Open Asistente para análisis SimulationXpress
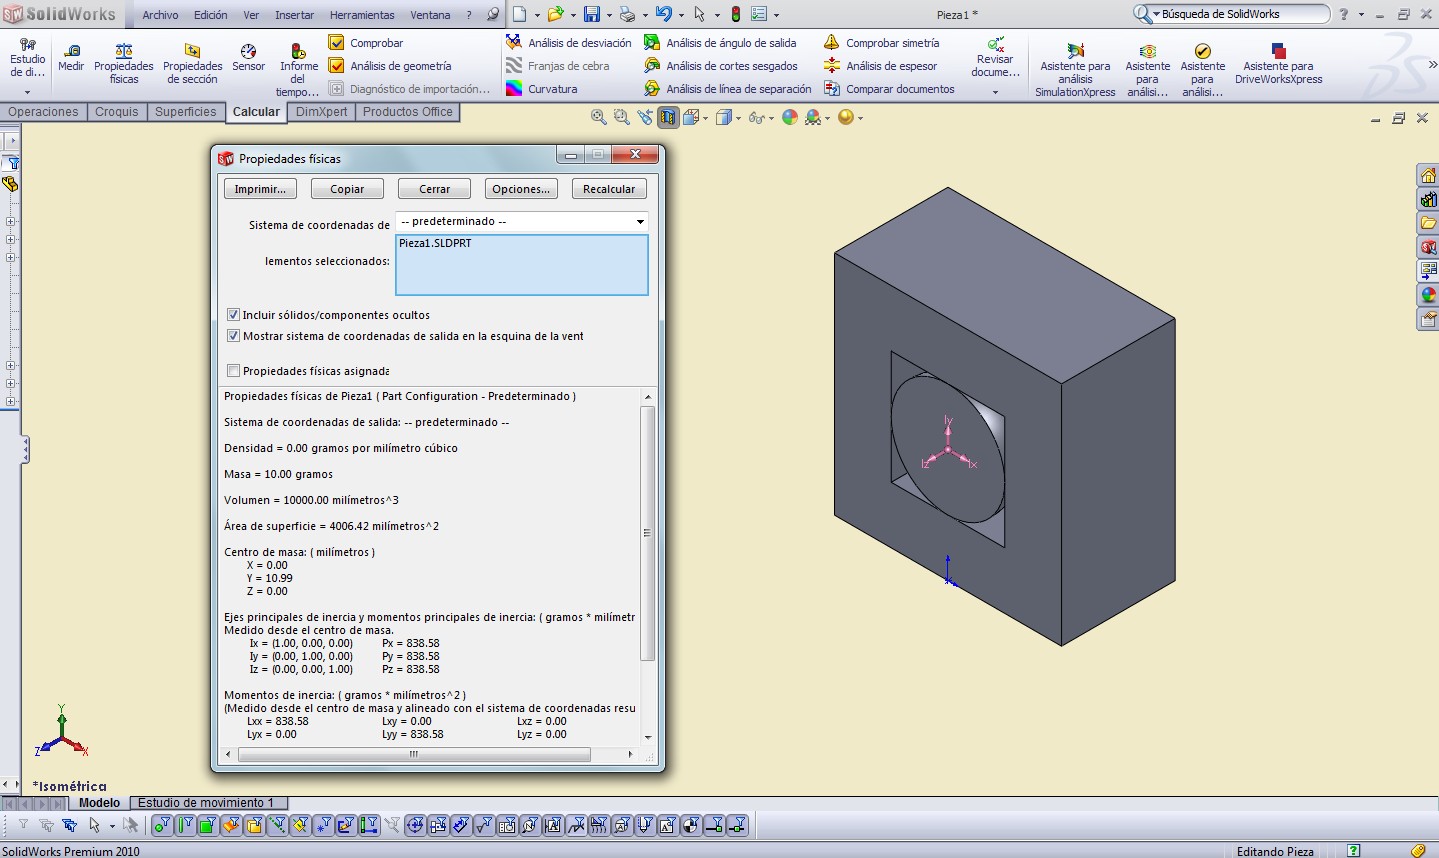Viewport: 1439px width, 858px height. 1075,70
